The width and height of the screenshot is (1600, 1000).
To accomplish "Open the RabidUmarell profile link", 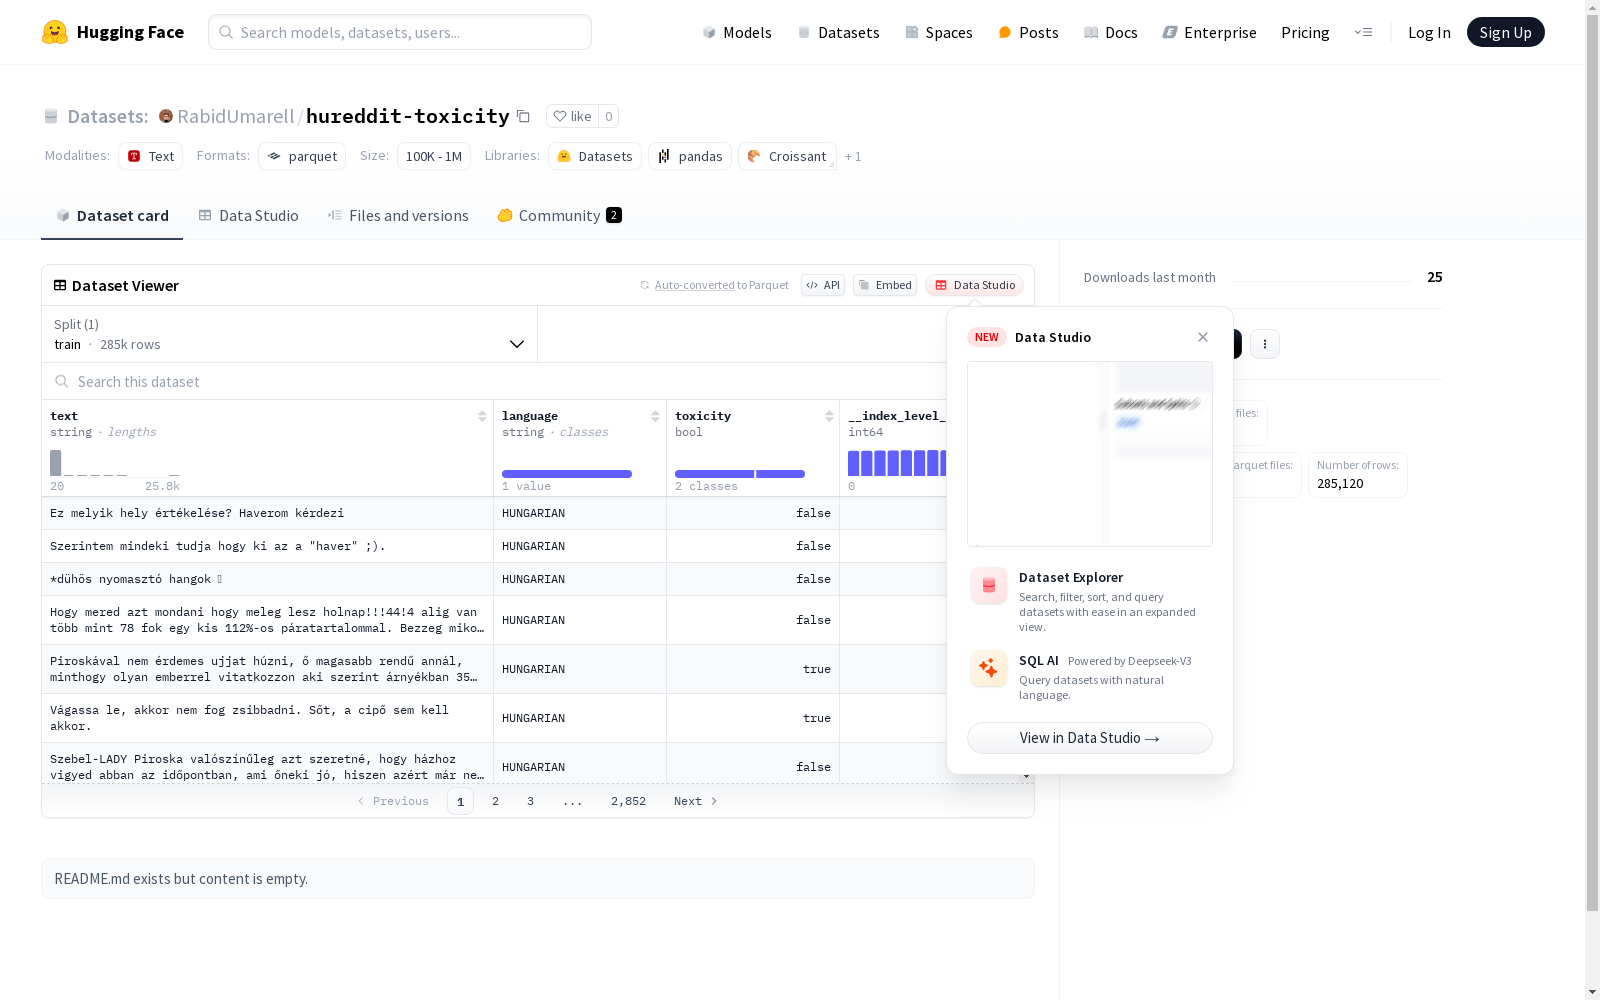I will pyautogui.click(x=236, y=116).
